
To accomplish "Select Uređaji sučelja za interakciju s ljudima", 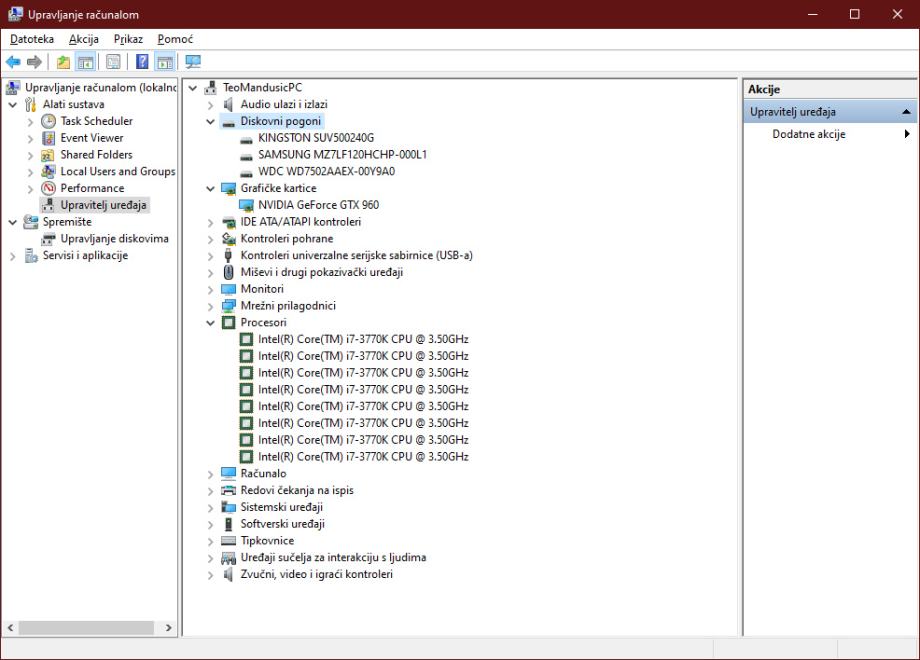I will (x=333, y=557).
